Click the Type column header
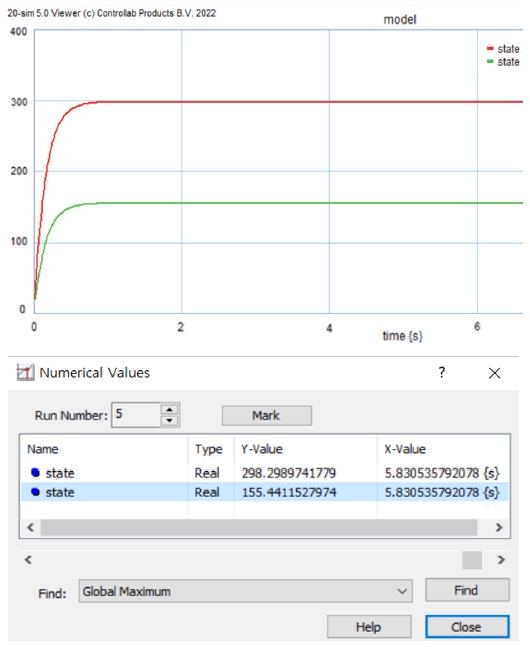The image size is (530, 647). (208, 449)
